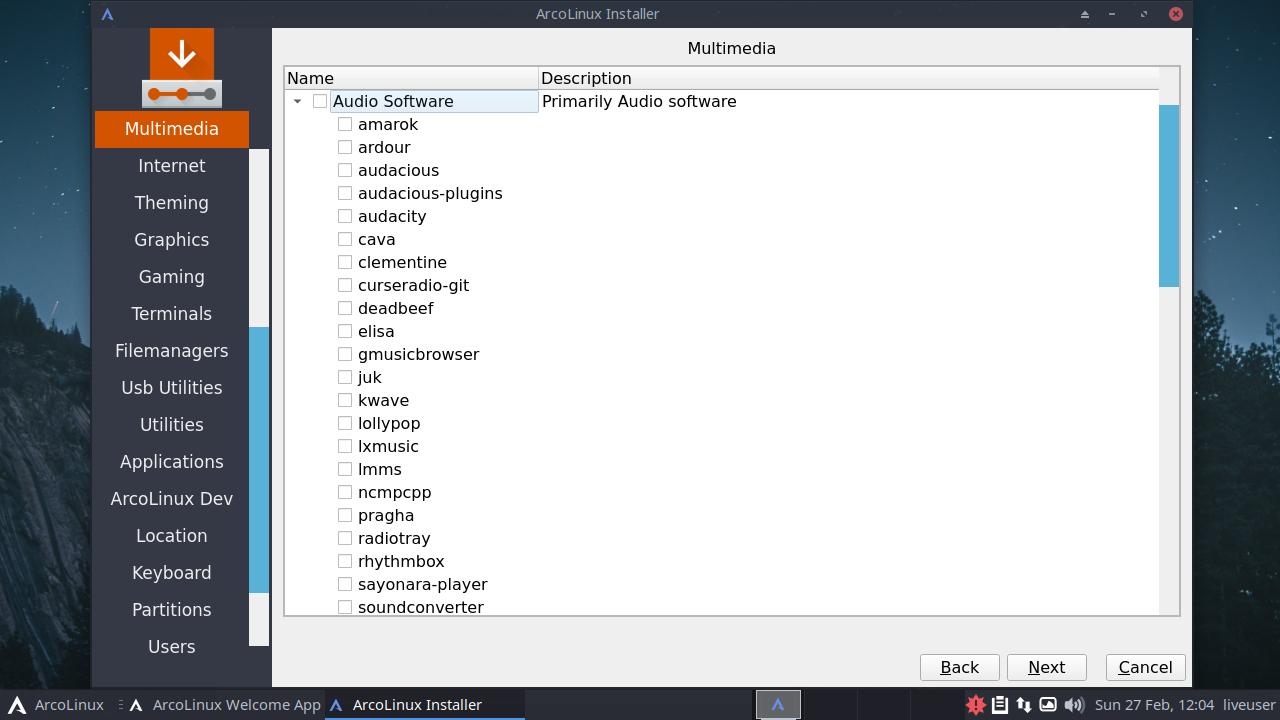Check the Audio Software group checkbox

320,101
